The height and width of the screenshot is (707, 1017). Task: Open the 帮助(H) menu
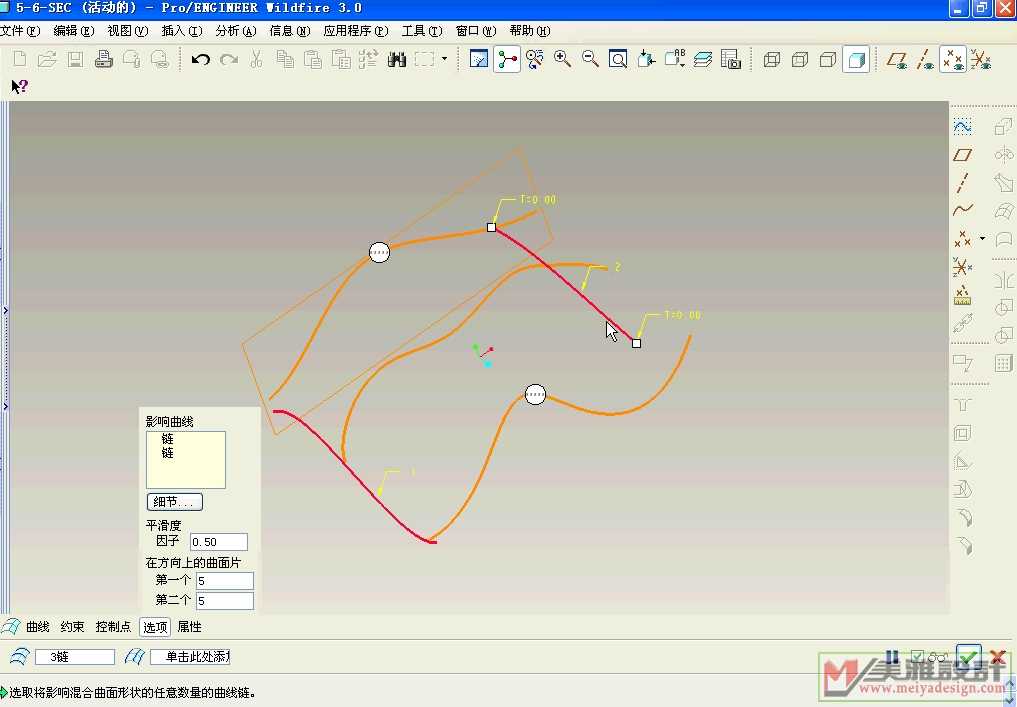click(x=530, y=30)
